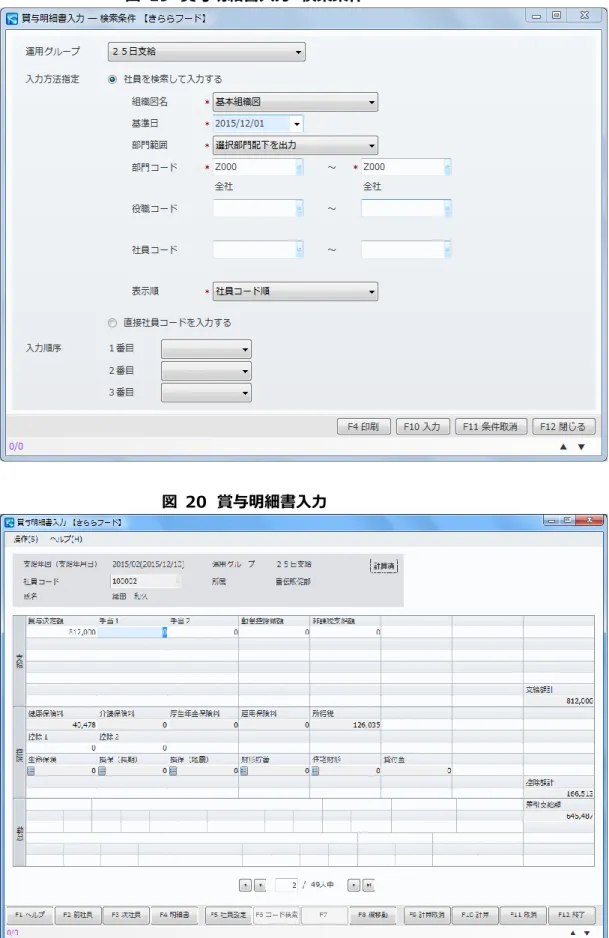Click the F12 閉じる button
The image size is (609, 938).
564,427
